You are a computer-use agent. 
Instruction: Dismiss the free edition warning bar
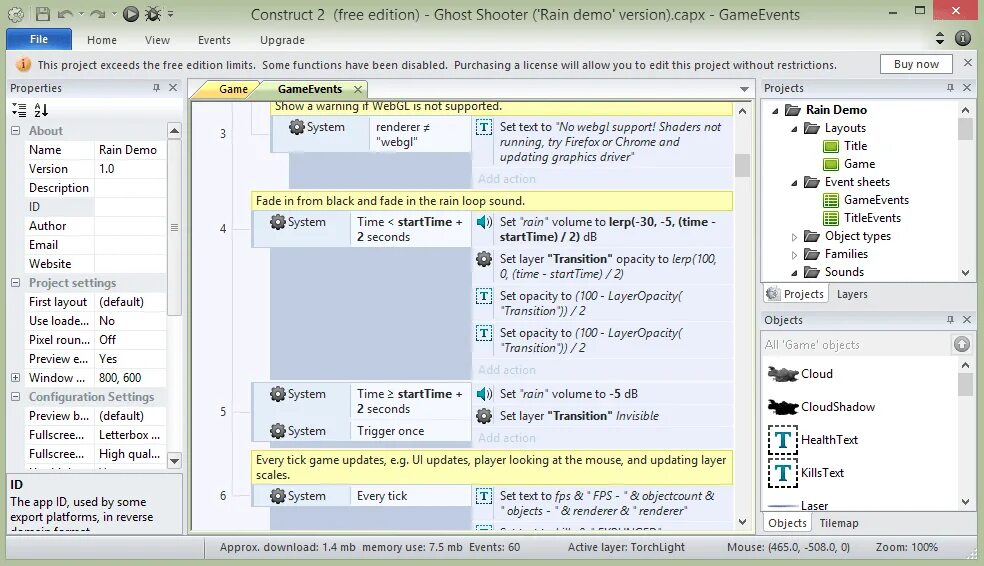point(968,63)
